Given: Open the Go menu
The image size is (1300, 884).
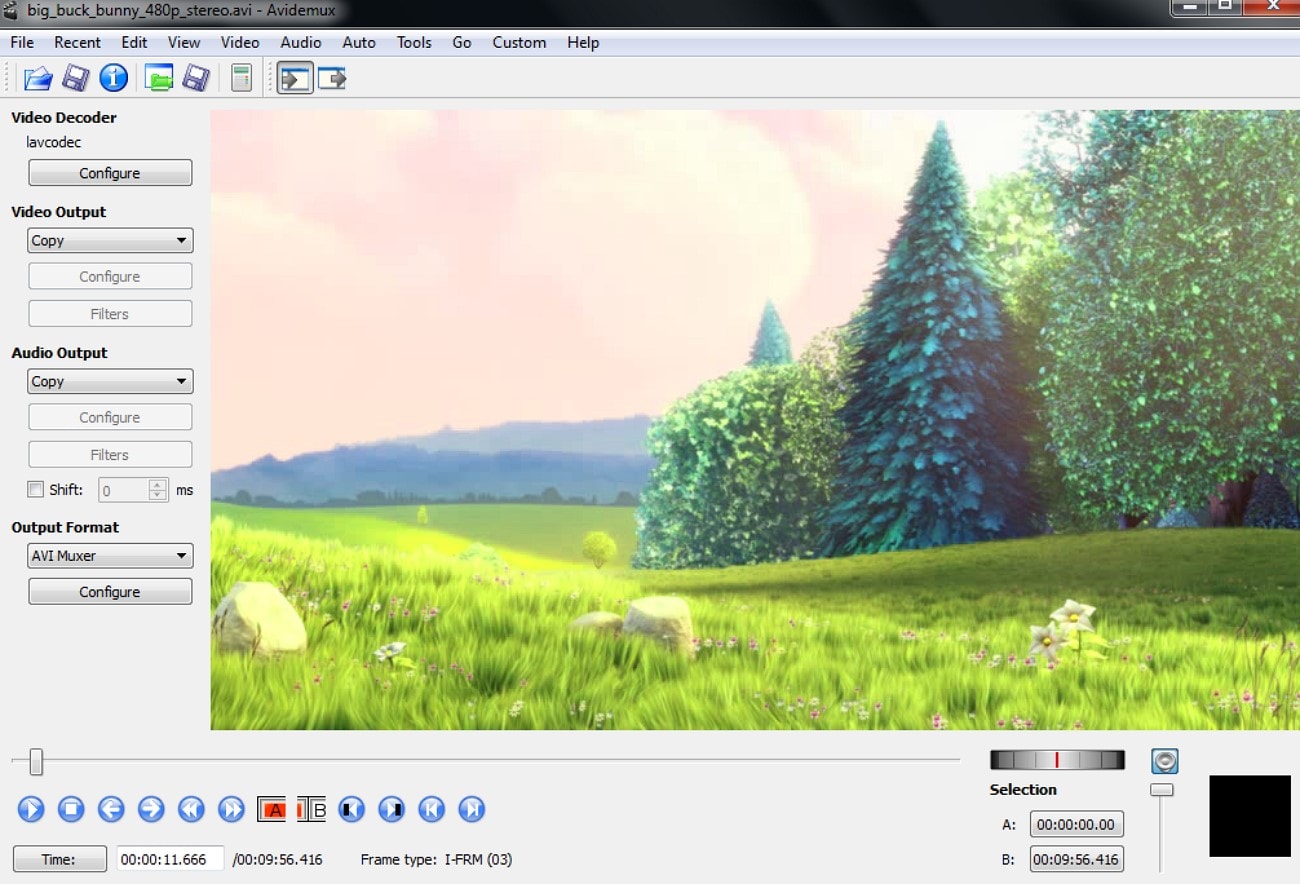Looking at the screenshot, I should tap(462, 42).
